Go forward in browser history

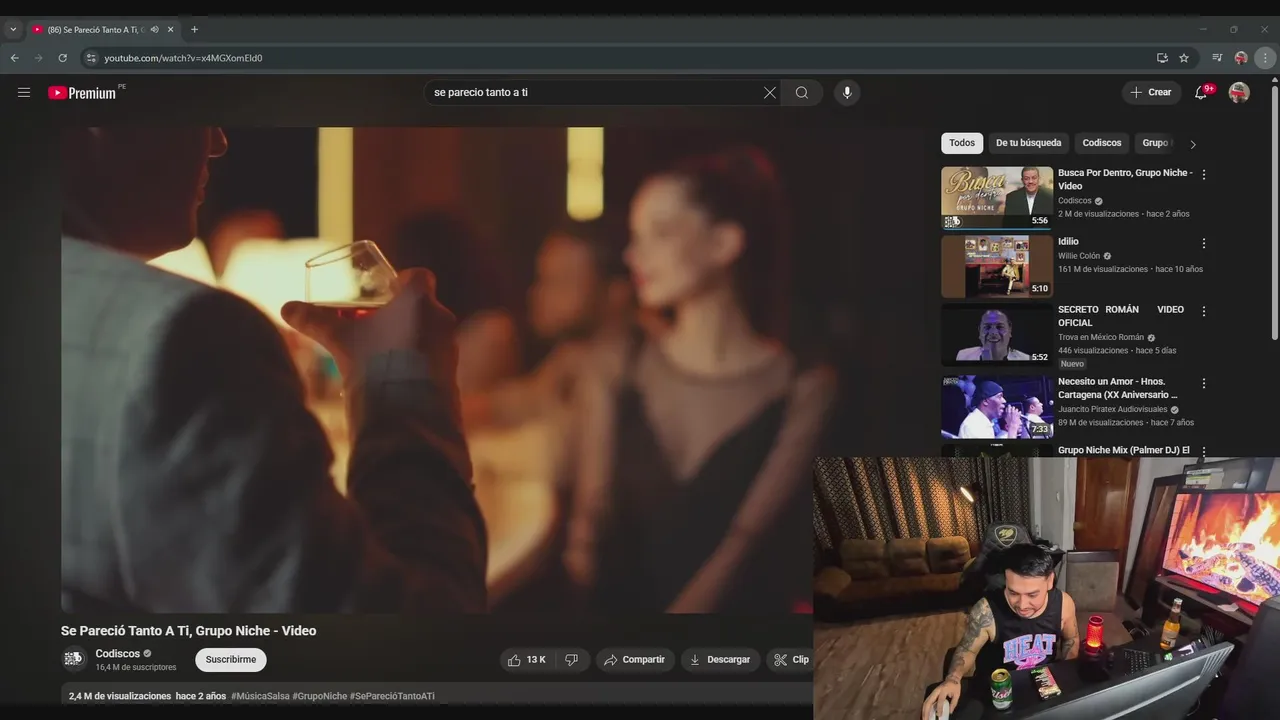38,58
